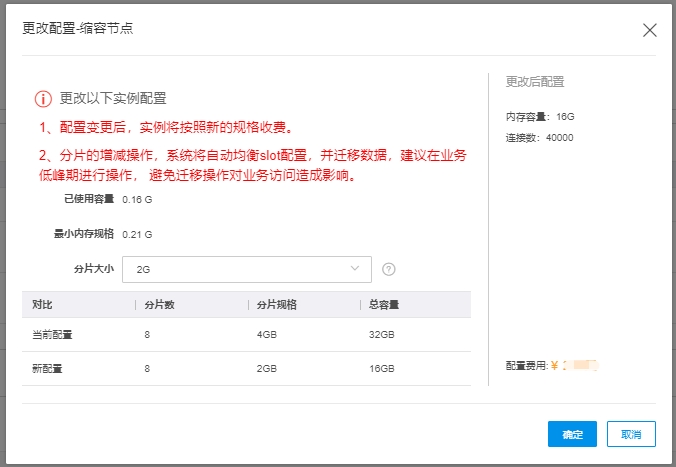Screen dimensions: 676x467
Task: Click the 分片数 column header
Action: pos(160,305)
